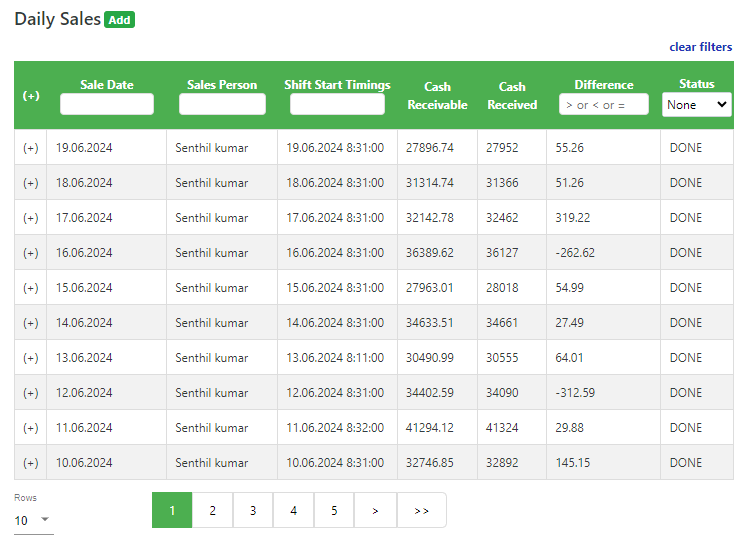This screenshot has height=539, width=747.
Task: Click the green Add button
Action: point(119,20)
